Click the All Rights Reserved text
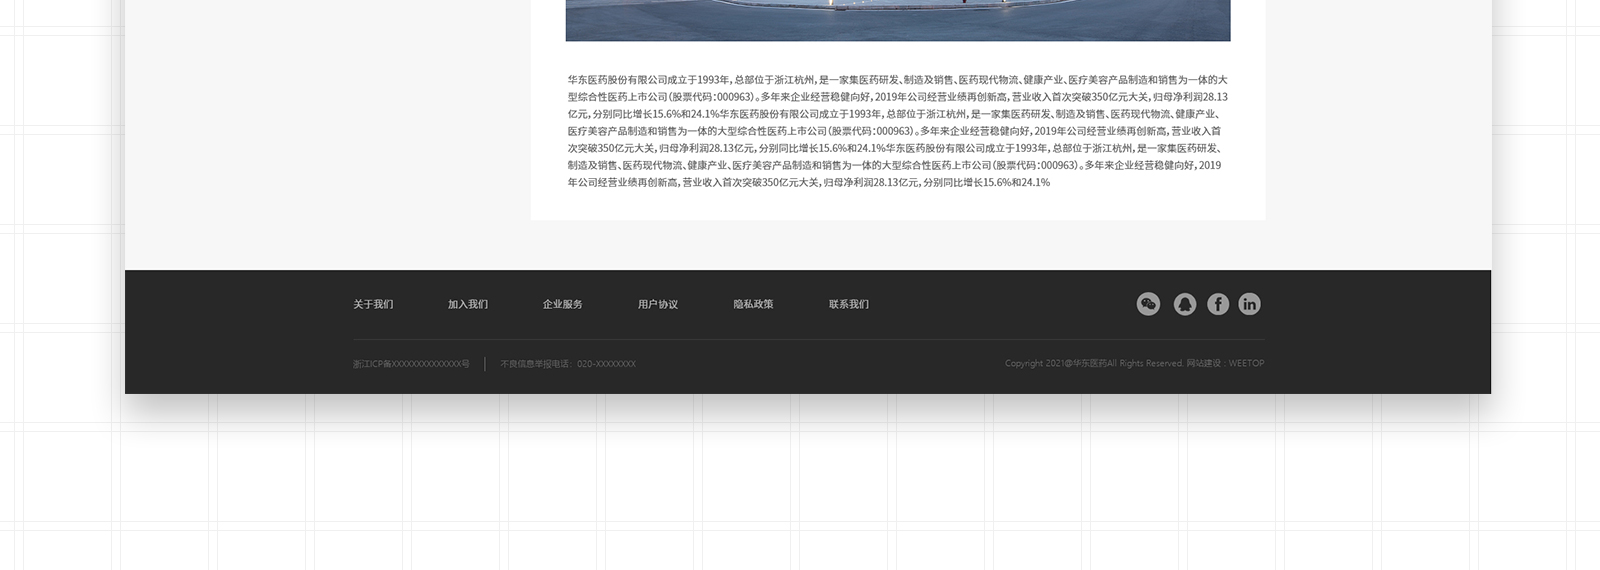Image resolution: width=1600 pixels, height=570 pixels. (1145, 364)
